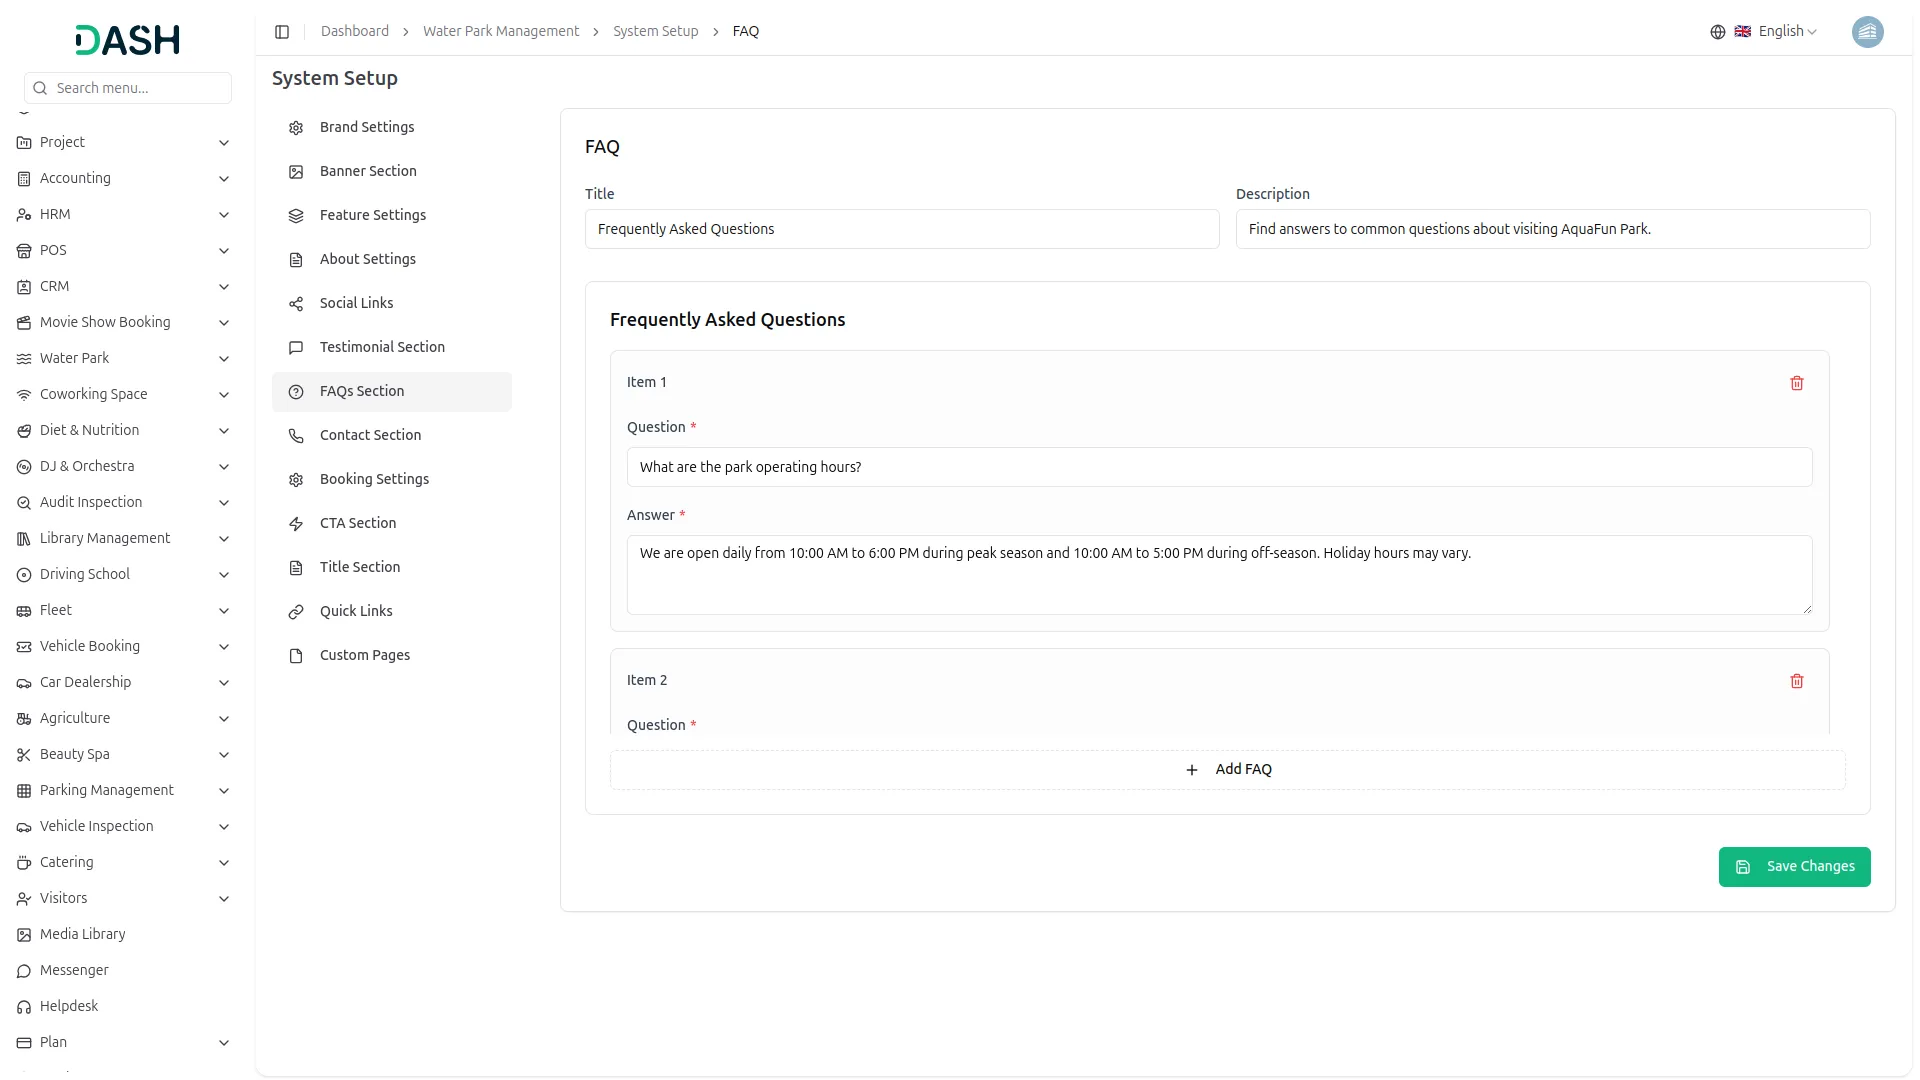
Task: Go to System Setup breadcrumb
Action: [x=656, y=32]
